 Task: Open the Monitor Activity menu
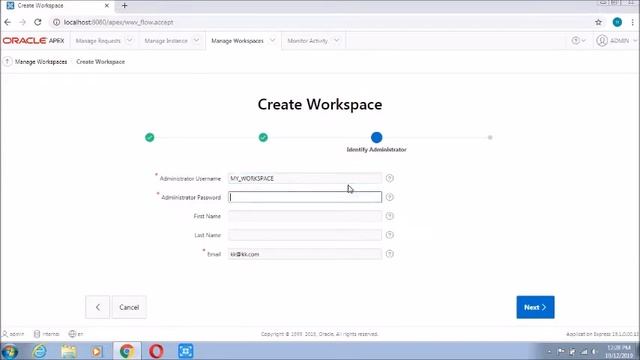[x=308, y=41]
